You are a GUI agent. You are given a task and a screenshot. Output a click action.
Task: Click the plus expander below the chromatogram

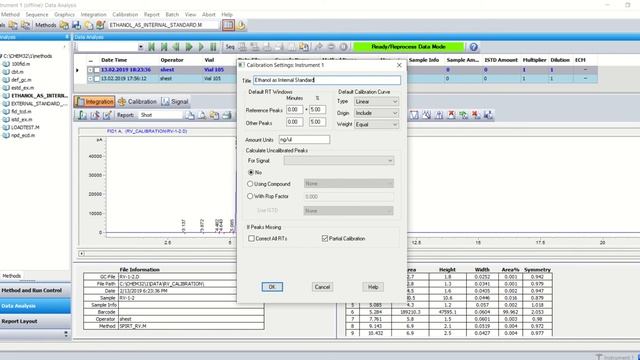coord(82,253)
